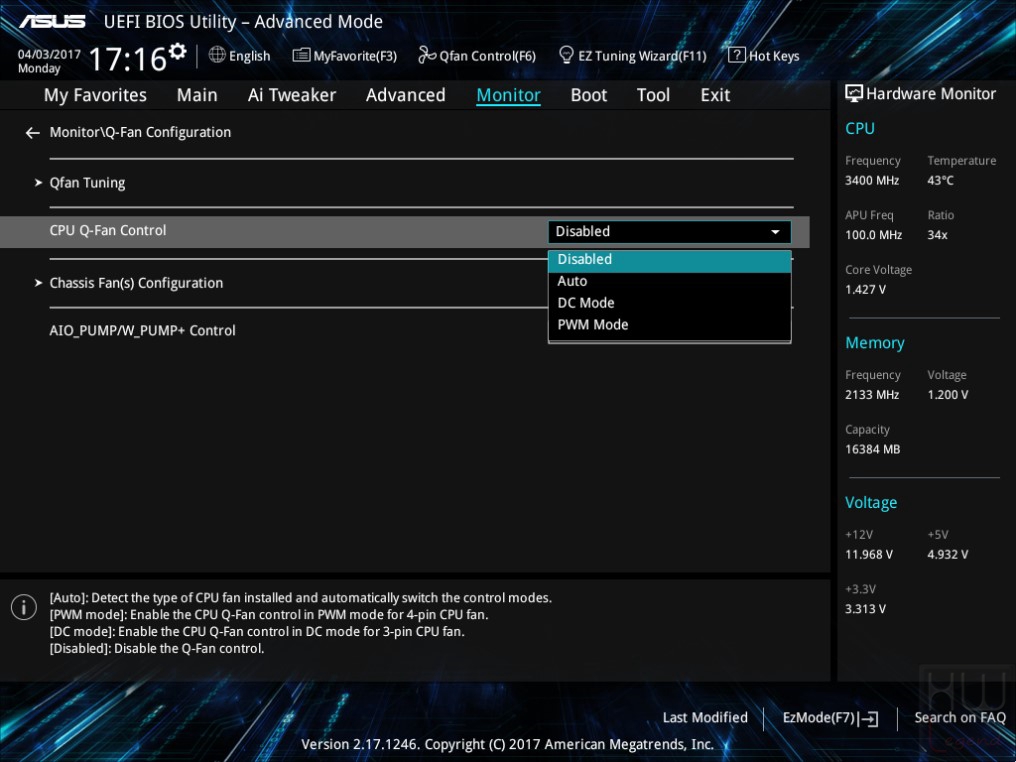Click the ASUS logo

52,21
